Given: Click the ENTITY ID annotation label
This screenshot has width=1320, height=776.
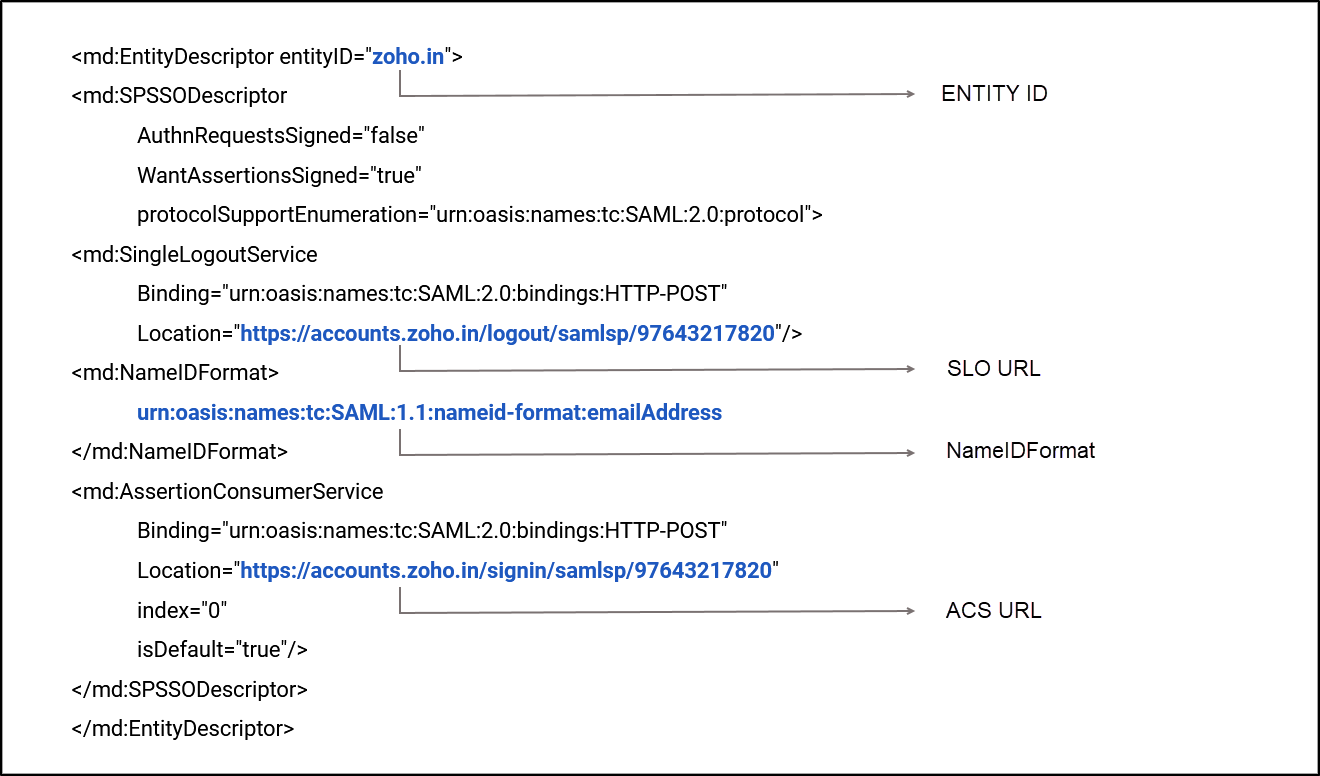Looking at the screenshot, I should pyautogui.click(x=994, y=95).
